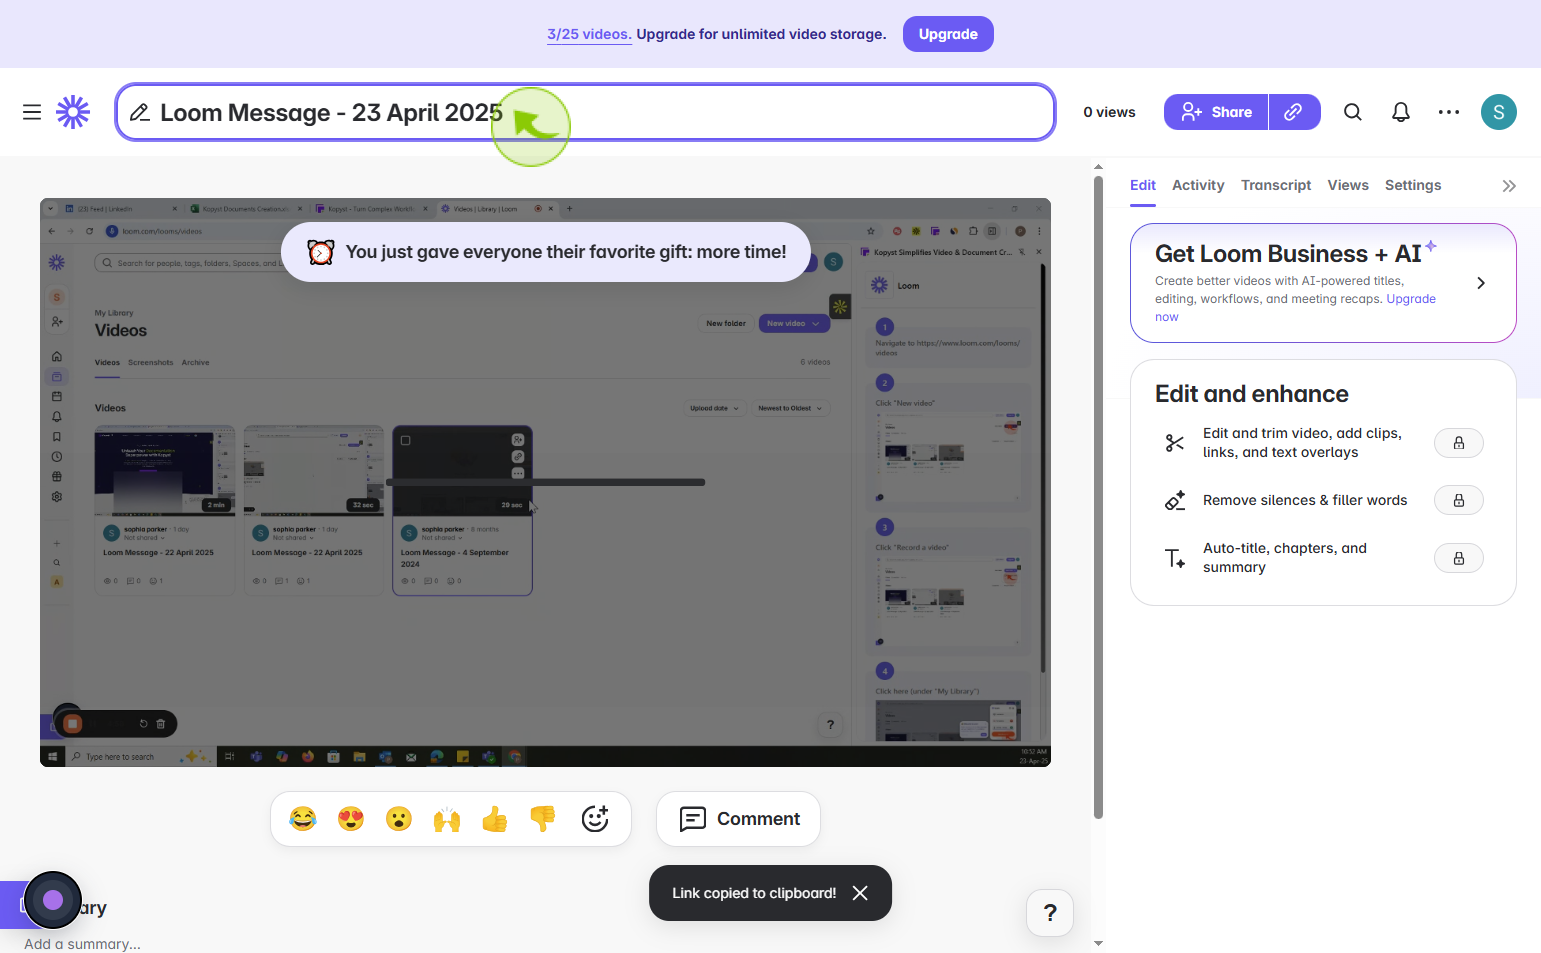The image size is (1541, 953).
Task: Copy video link with chain icon button
Action: [x=1294, y=112]
